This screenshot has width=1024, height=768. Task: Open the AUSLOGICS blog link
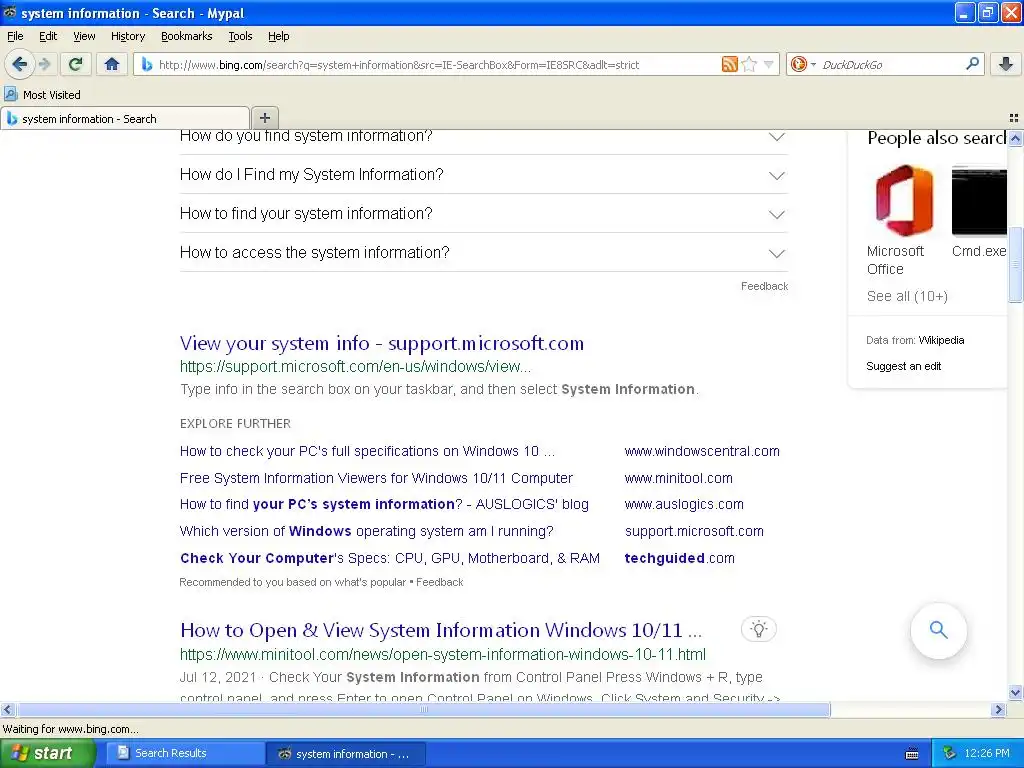coord(384,504)
